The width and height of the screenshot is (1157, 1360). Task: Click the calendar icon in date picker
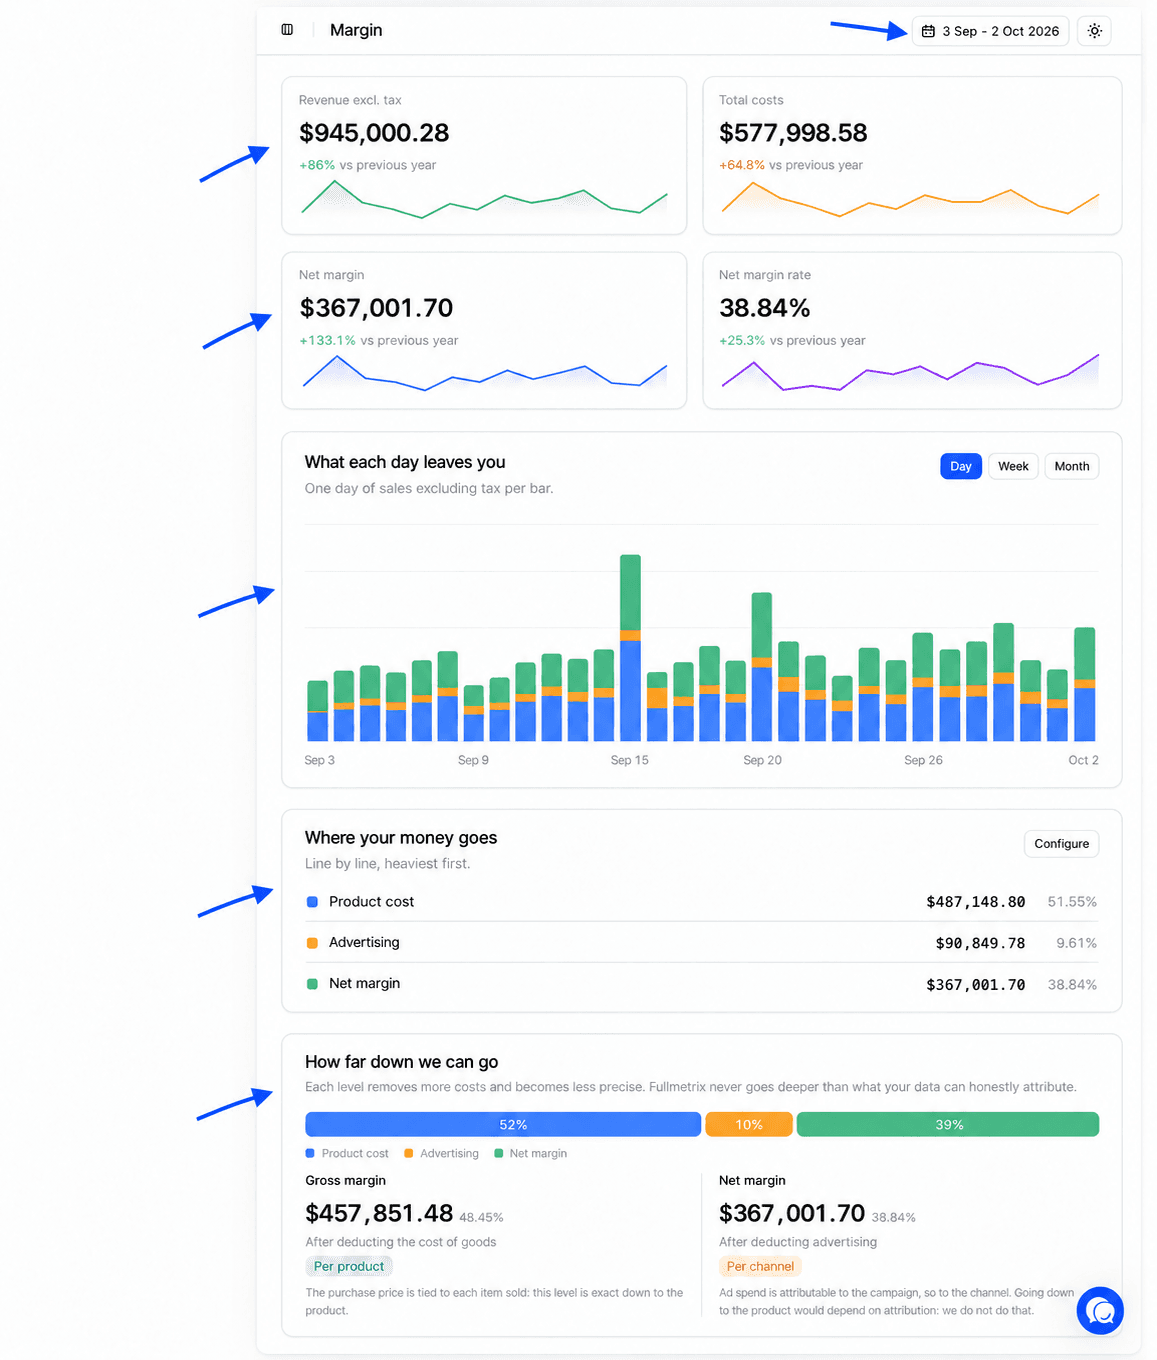pyautogui.click(x=928, y=31)
